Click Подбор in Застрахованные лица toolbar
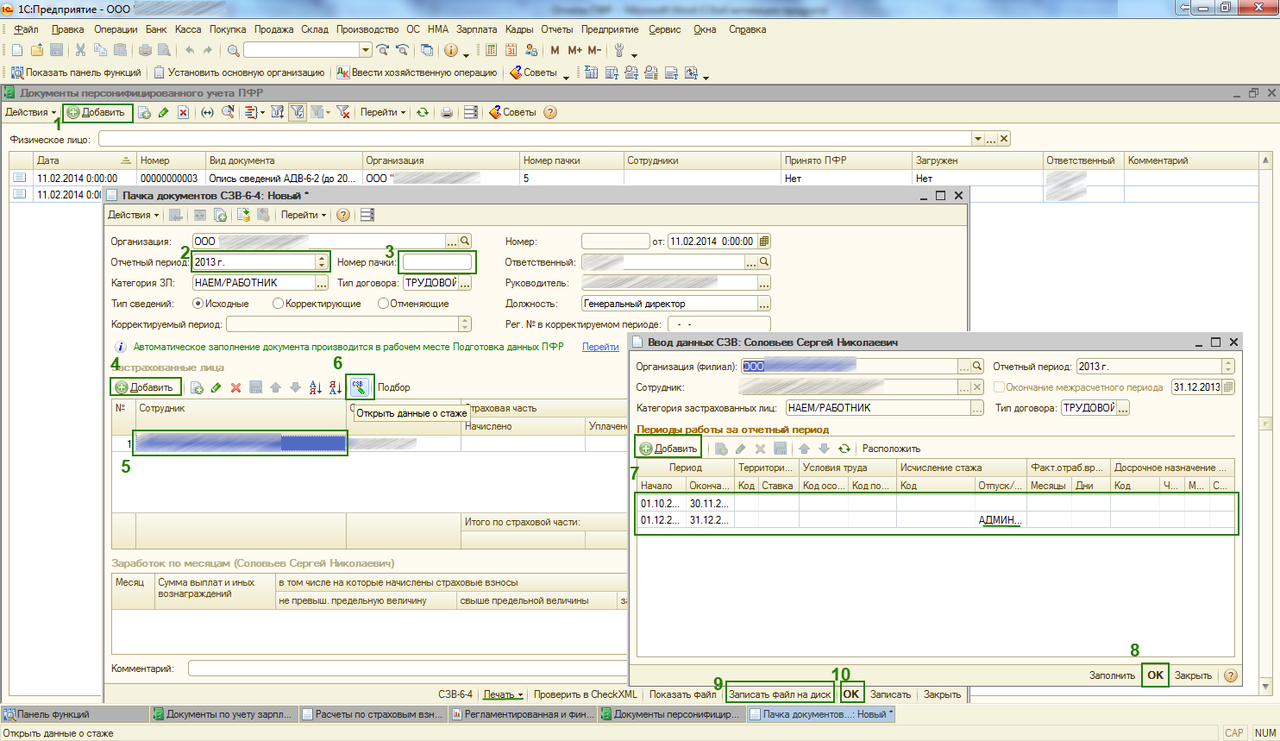The width and height of the screenshot is (1280, 741). tap(394, 387)
